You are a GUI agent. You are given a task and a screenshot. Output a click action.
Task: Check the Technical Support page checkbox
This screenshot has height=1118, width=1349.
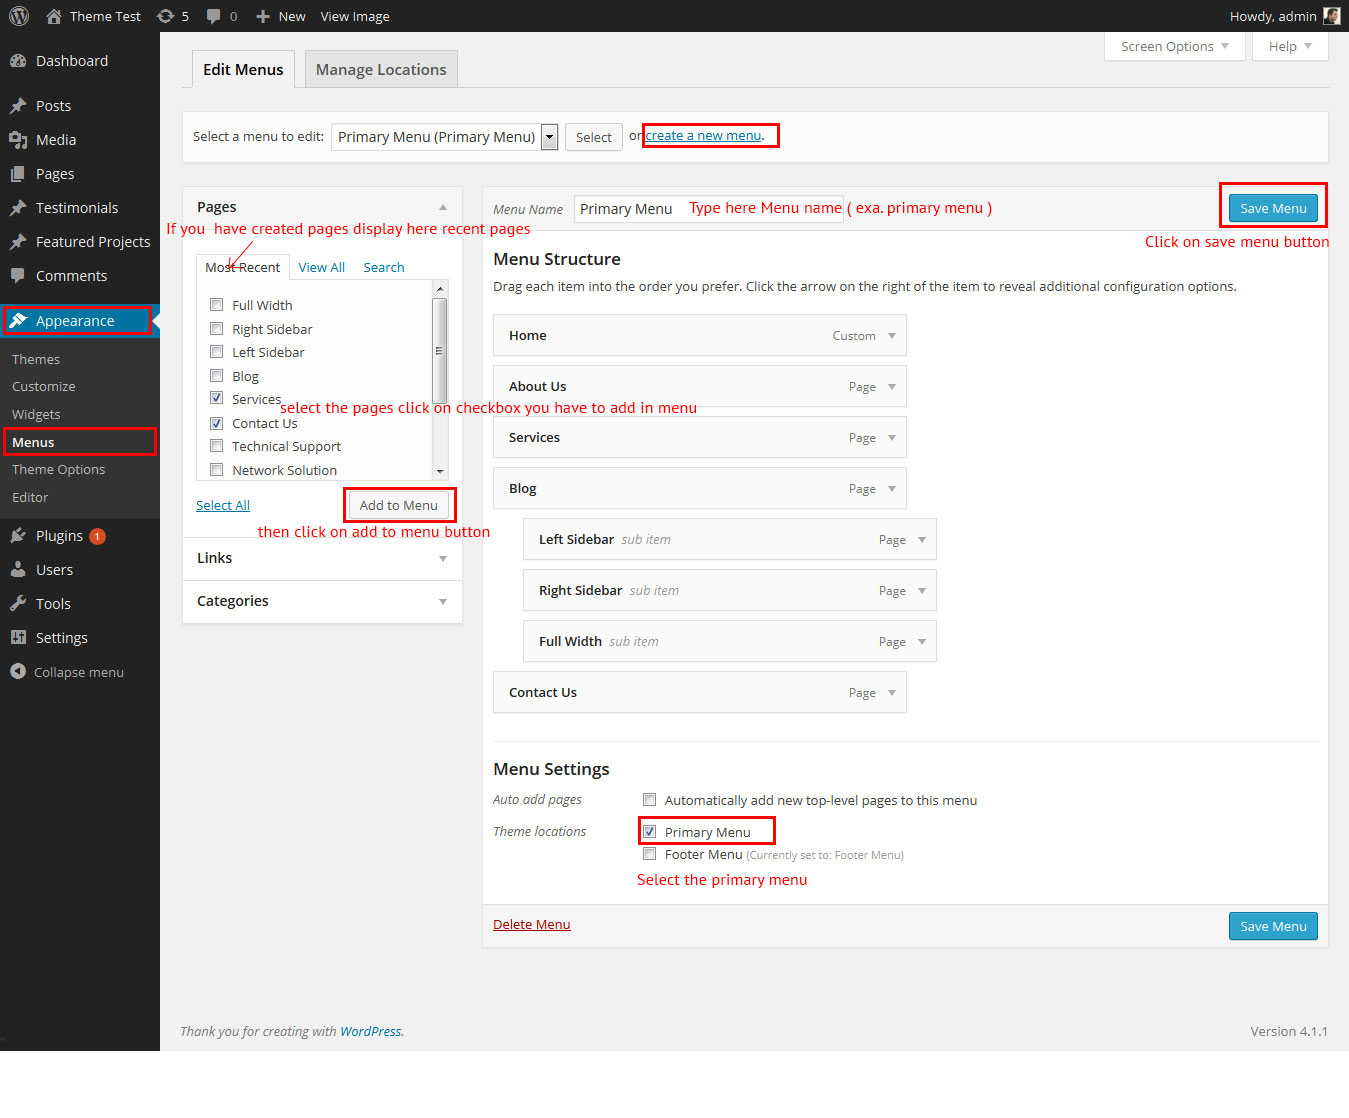pyautogui.click(x=216, y=446)
